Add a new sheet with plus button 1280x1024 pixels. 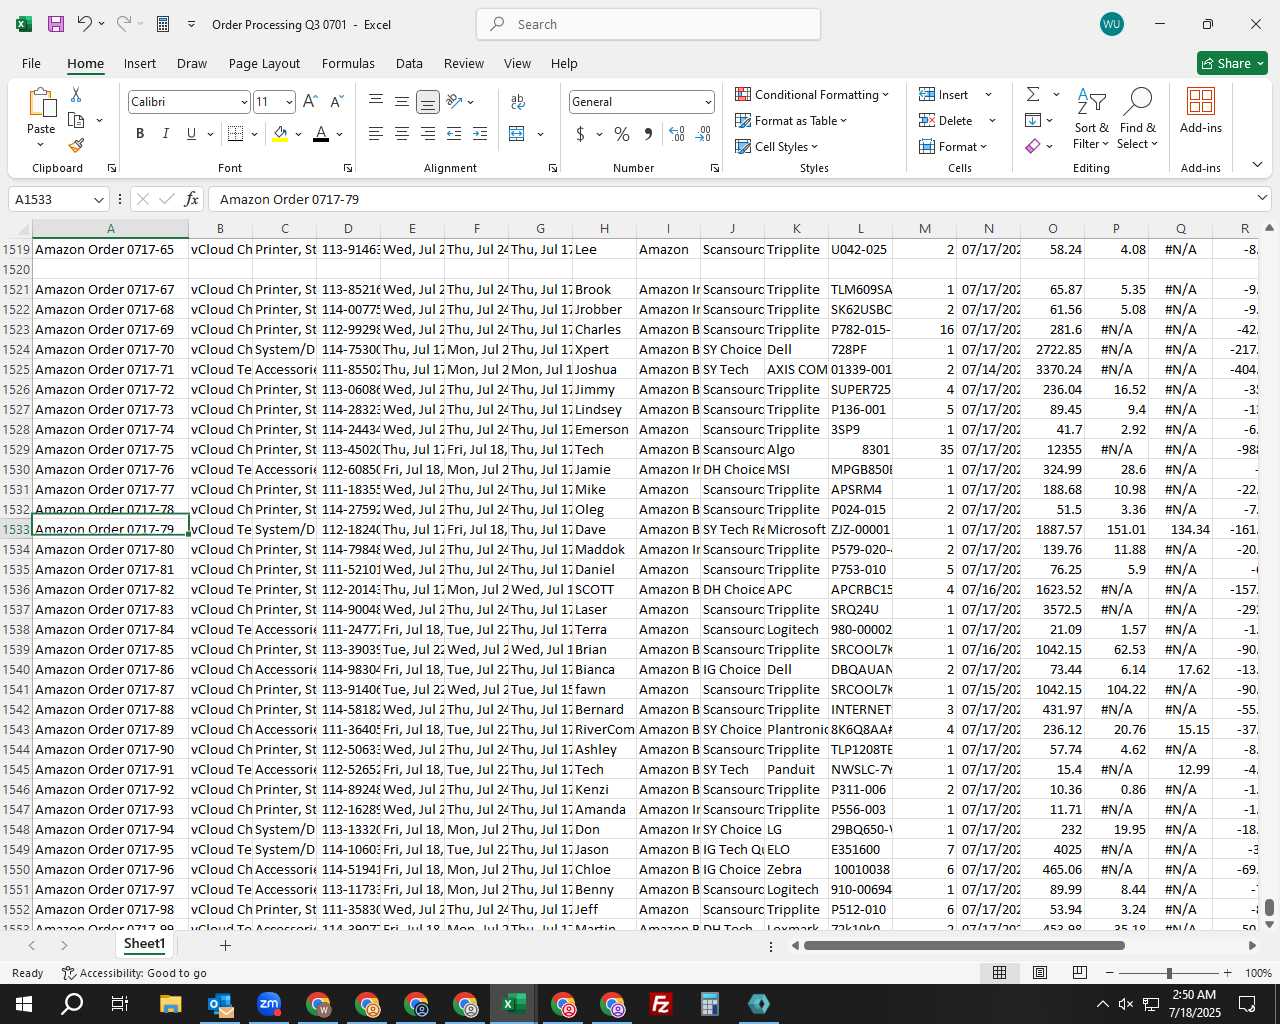click(225, 945)
